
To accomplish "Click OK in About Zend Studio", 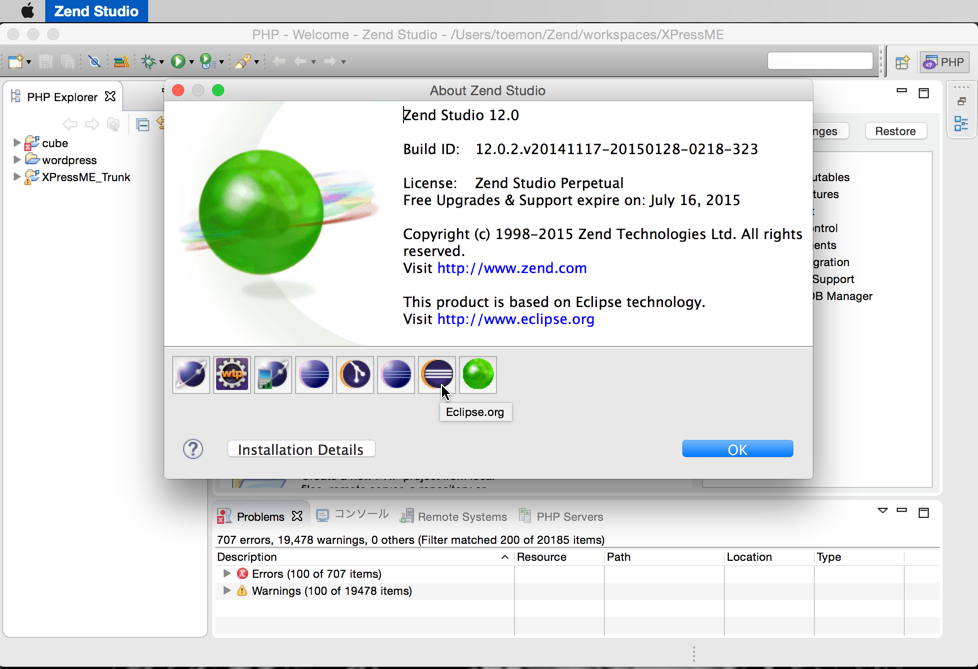I will [x=737, y=449].
